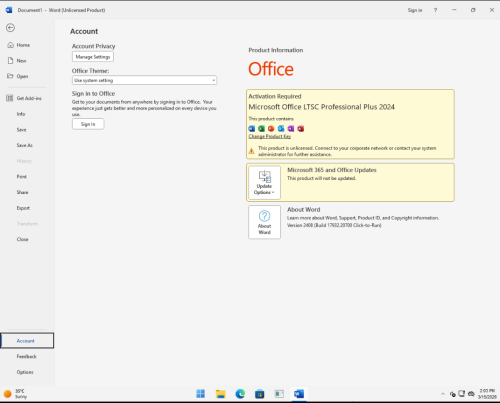
Task: Select the Account tab in sidebar
Action: (x=27, y=341)
